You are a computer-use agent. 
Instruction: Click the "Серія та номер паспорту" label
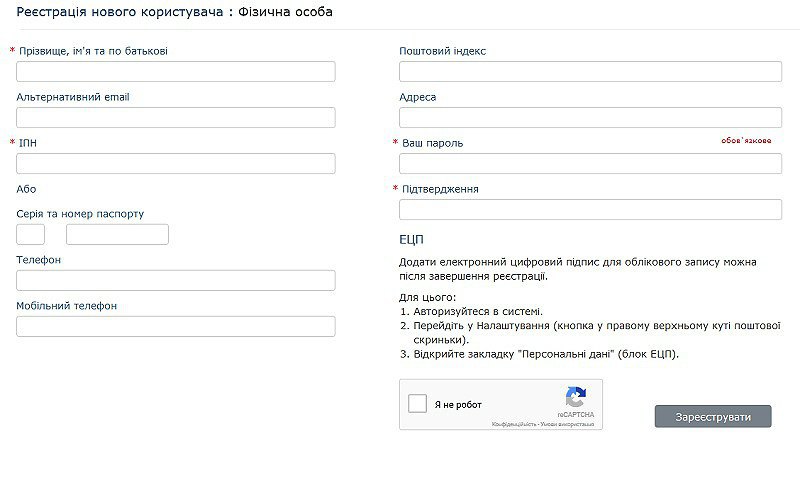(x=81, y=214)
